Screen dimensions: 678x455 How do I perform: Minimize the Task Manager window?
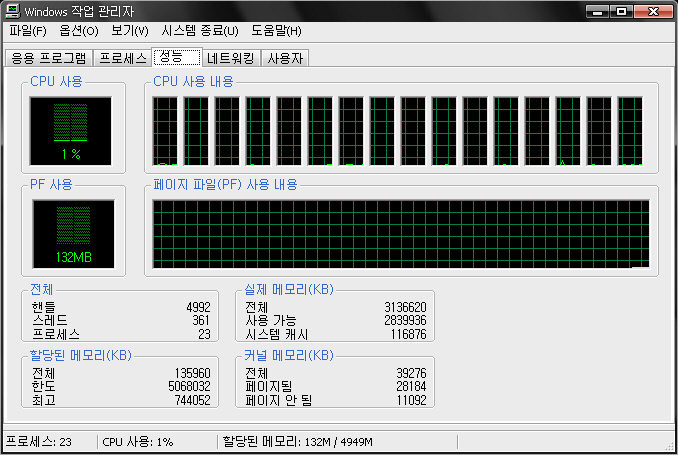click(598, 12)
